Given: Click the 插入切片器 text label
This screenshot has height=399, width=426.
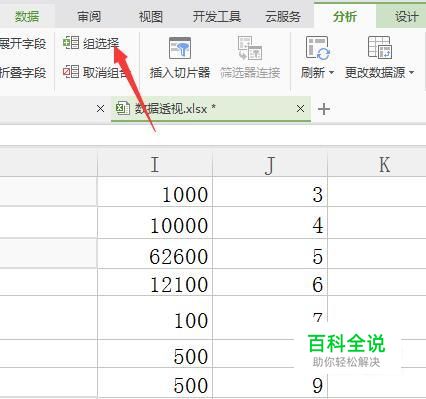Looking at the screenshot, I should click(180, 72).
